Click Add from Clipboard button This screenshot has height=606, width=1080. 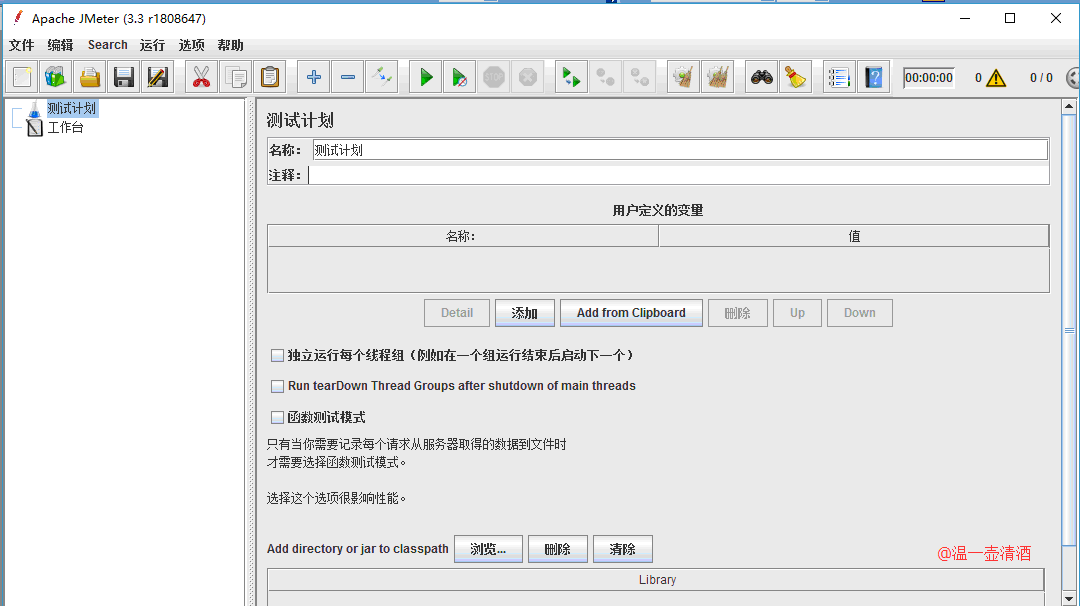click(x=632, y=313)
